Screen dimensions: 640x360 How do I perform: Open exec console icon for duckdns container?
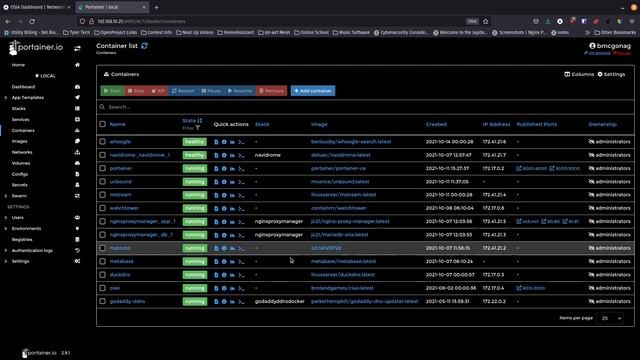241,275
